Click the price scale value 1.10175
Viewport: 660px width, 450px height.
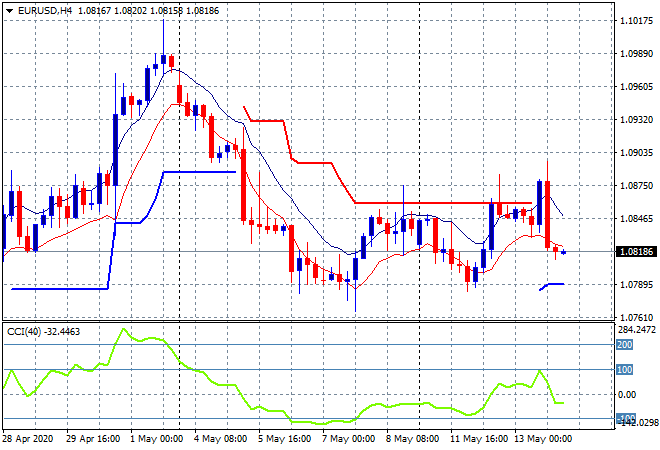(x=637, y=21)
